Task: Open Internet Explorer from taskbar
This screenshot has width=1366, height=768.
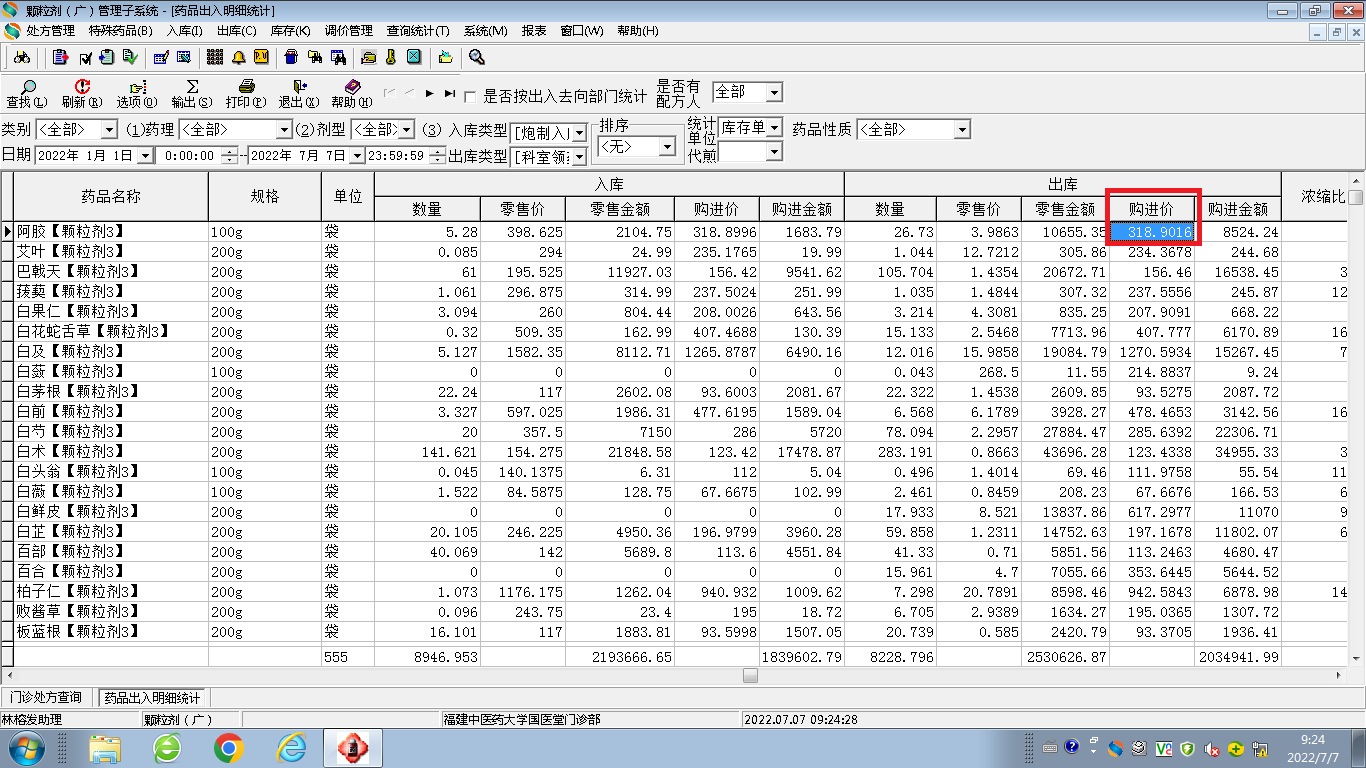Action: tap(291, 748)
